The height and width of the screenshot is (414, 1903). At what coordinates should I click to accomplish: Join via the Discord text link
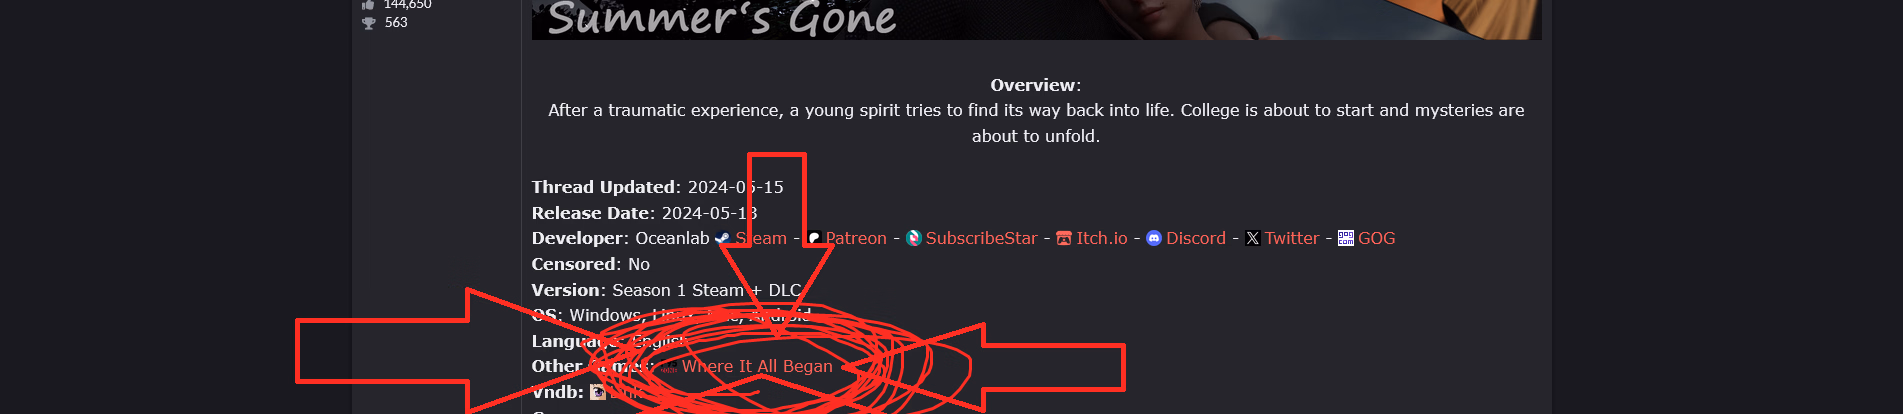point(1196,238)
